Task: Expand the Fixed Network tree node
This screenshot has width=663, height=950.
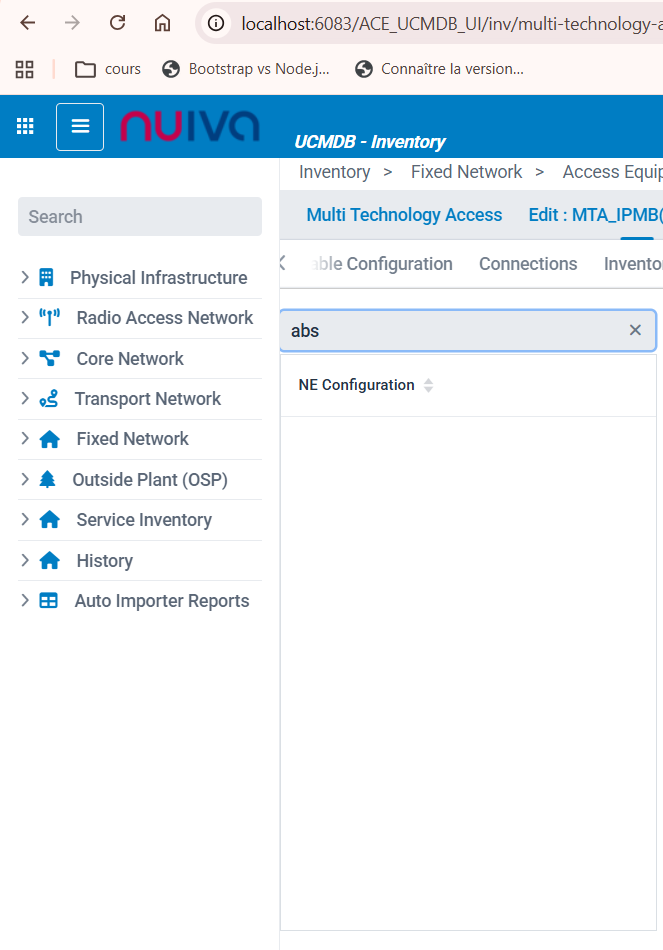Action: (25, 439)
